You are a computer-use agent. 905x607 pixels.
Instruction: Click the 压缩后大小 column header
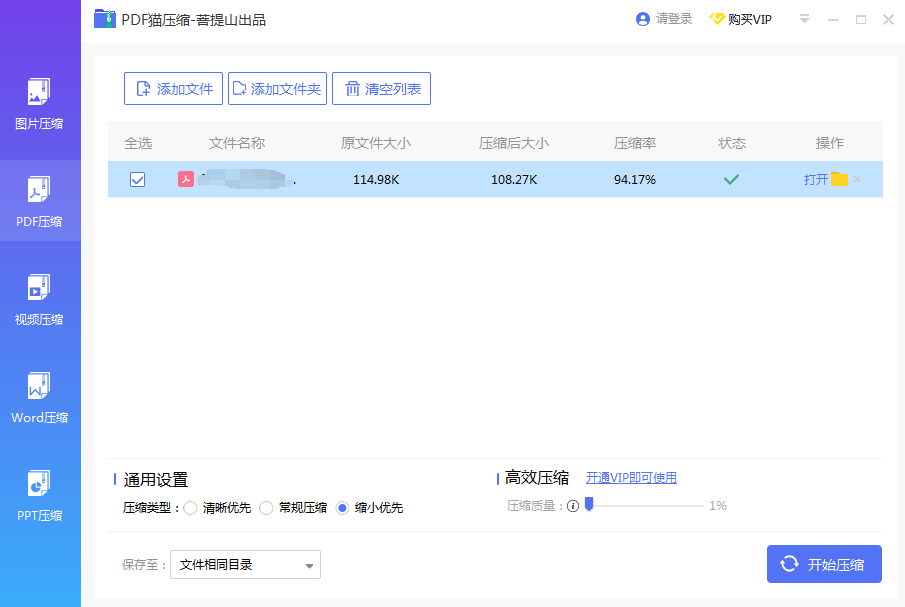[514, 143]
